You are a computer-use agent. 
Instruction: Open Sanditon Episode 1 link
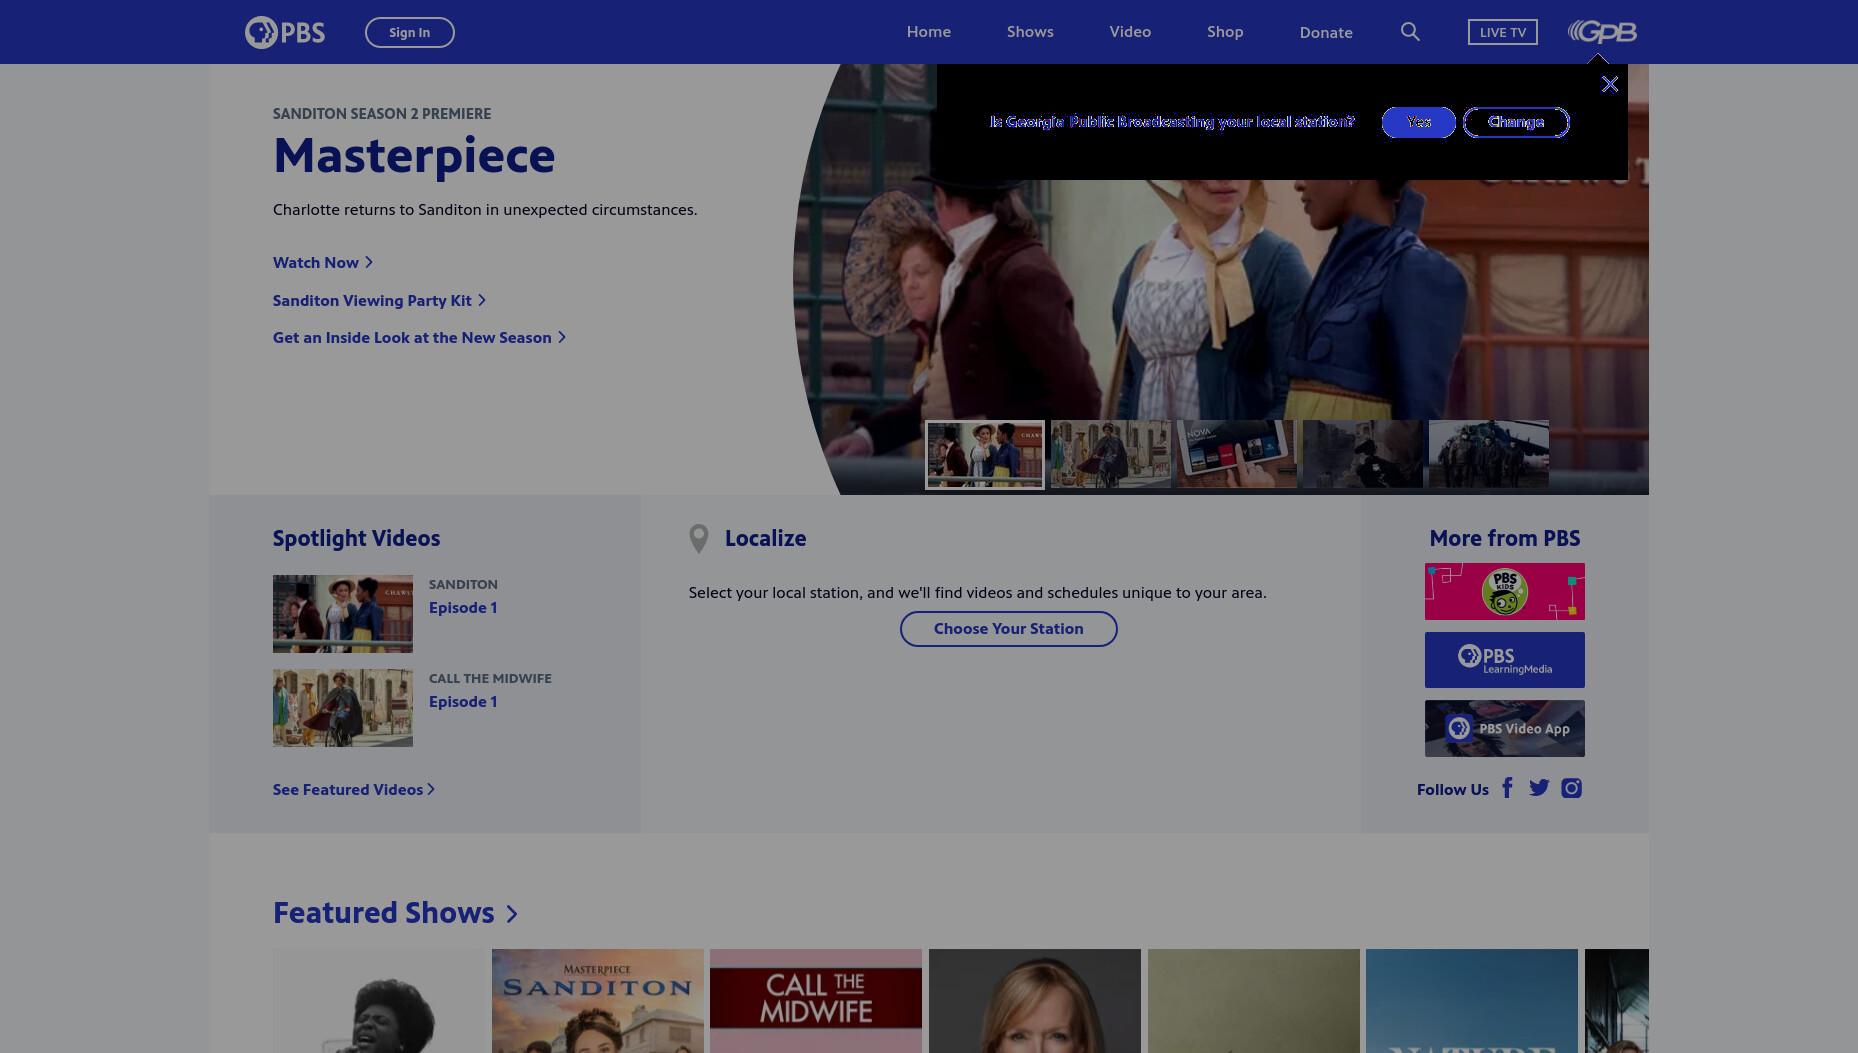[x=463, y=608]
